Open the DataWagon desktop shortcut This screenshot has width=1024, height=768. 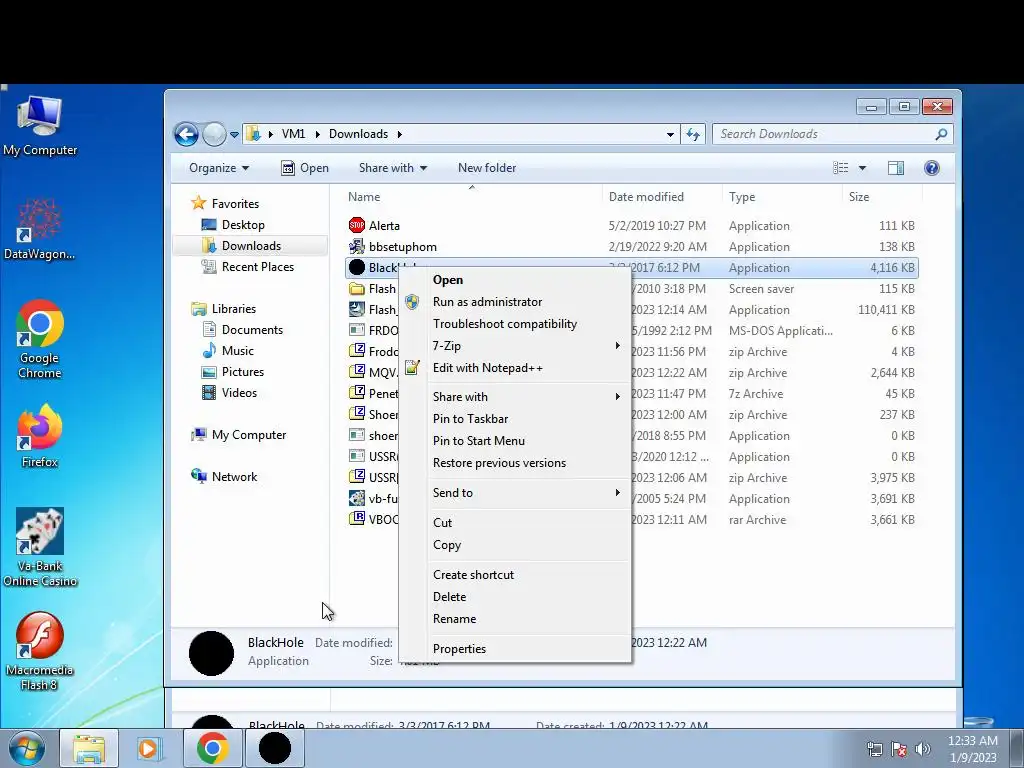coord(39,229)
